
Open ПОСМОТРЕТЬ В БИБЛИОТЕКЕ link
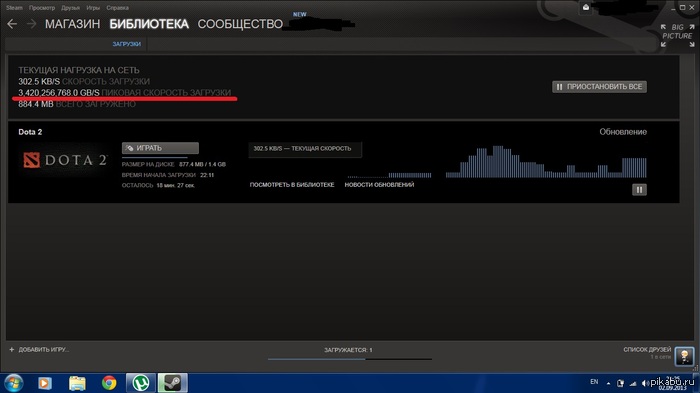pos(292,185)
